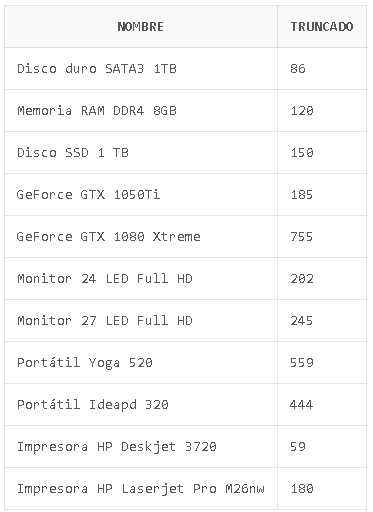Click the truncated value 86
Viewport: 373px width, 512px height.
point(298,69)
